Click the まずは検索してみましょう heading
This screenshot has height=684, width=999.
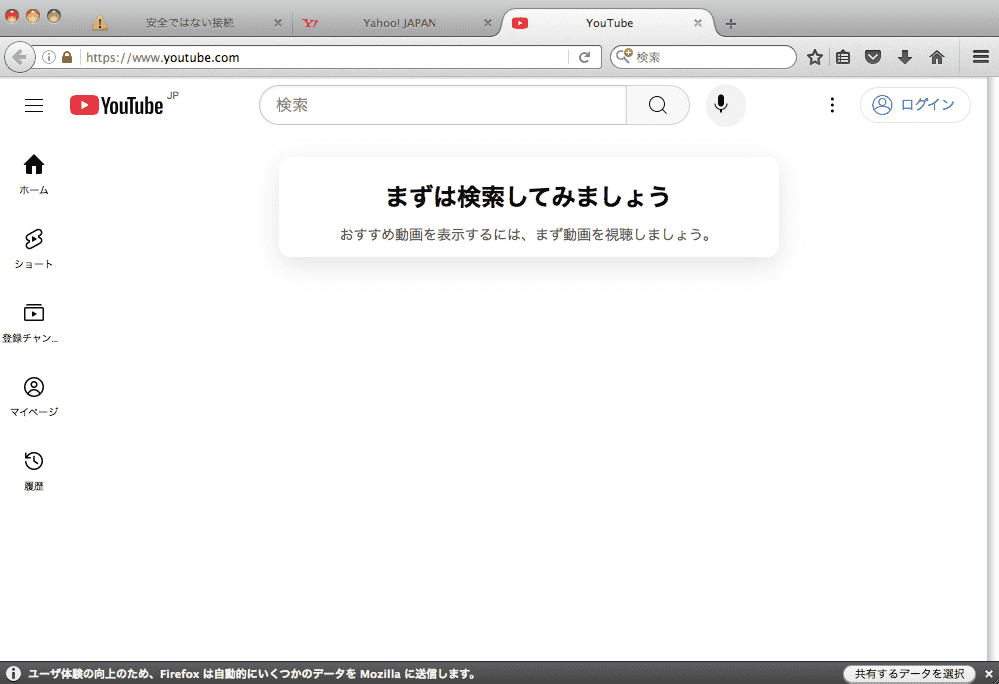[528, 196]
